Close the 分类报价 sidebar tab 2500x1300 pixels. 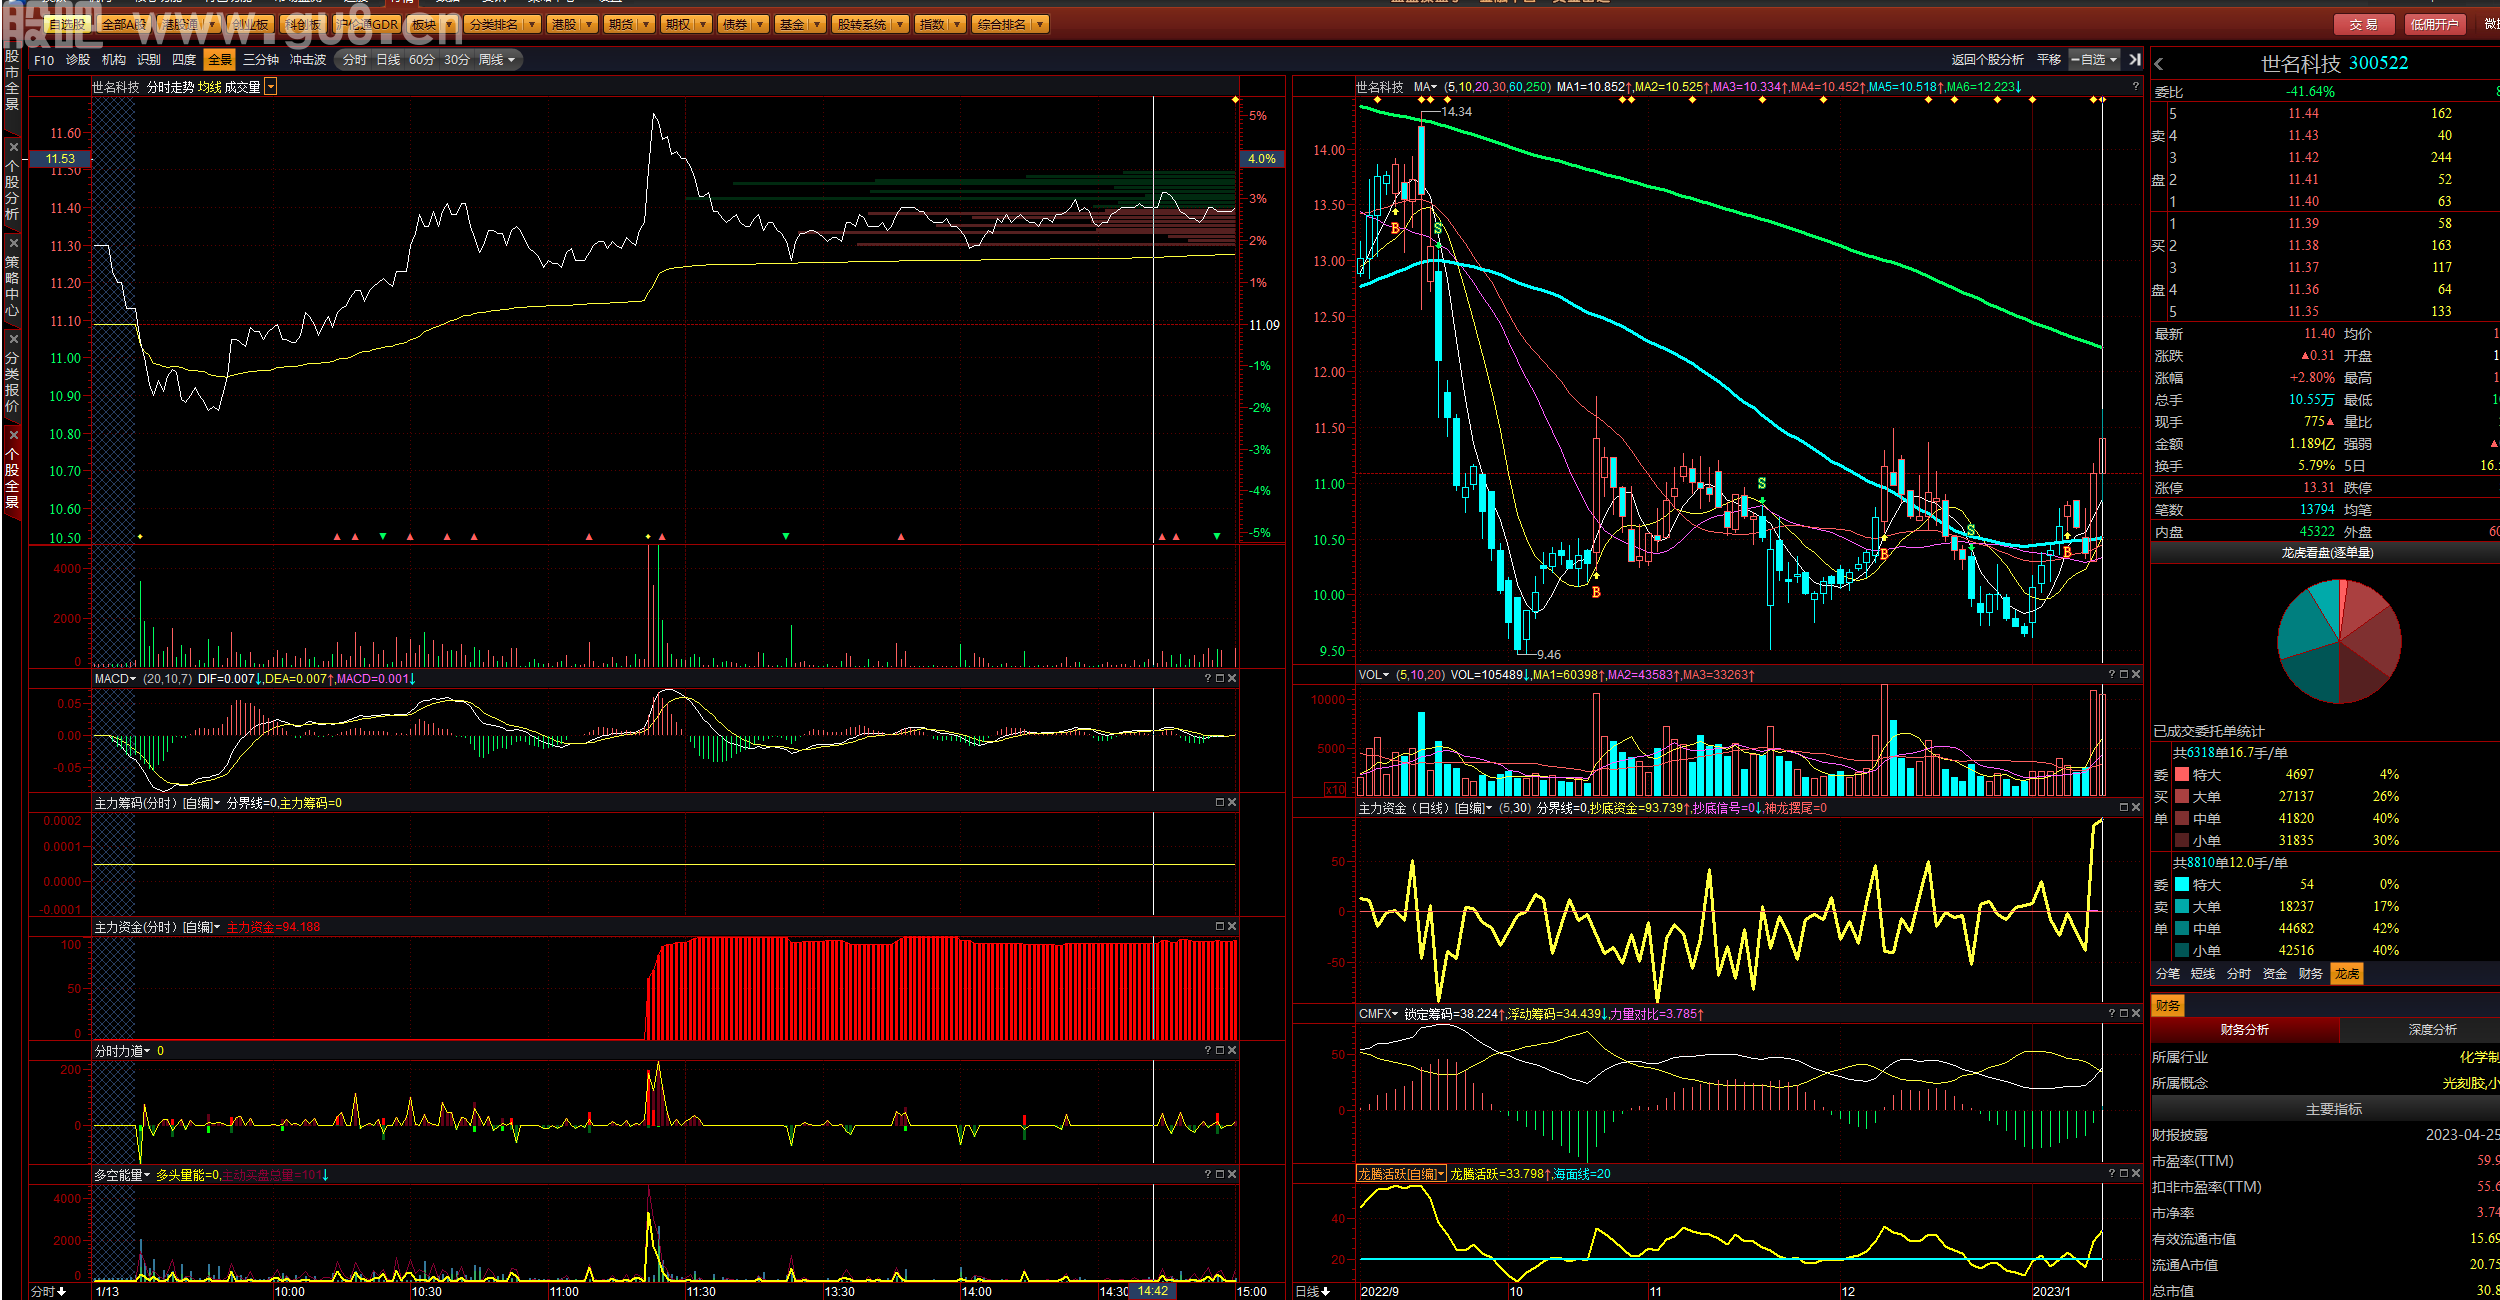coord(13,339)
